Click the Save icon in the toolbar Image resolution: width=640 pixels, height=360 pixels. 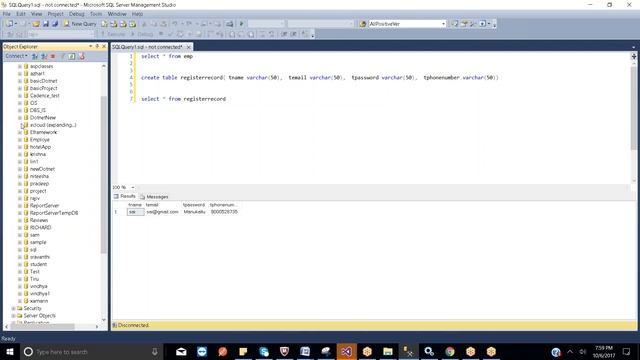pyautogui.click(x=46, y=24)
